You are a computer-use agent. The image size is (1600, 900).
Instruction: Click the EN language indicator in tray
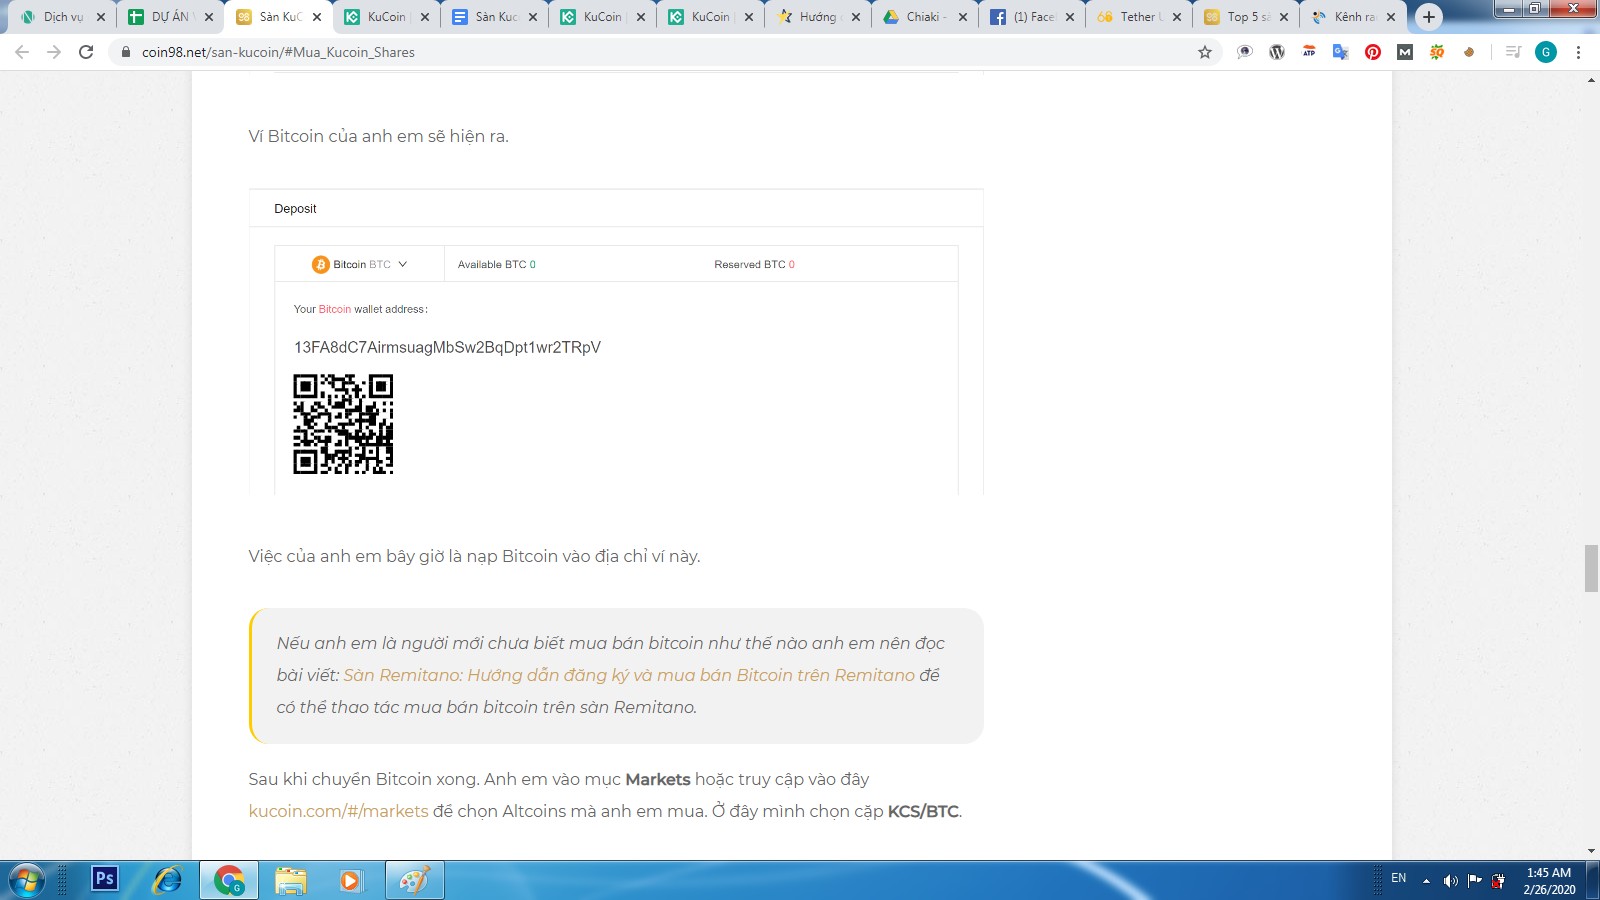1398,878
